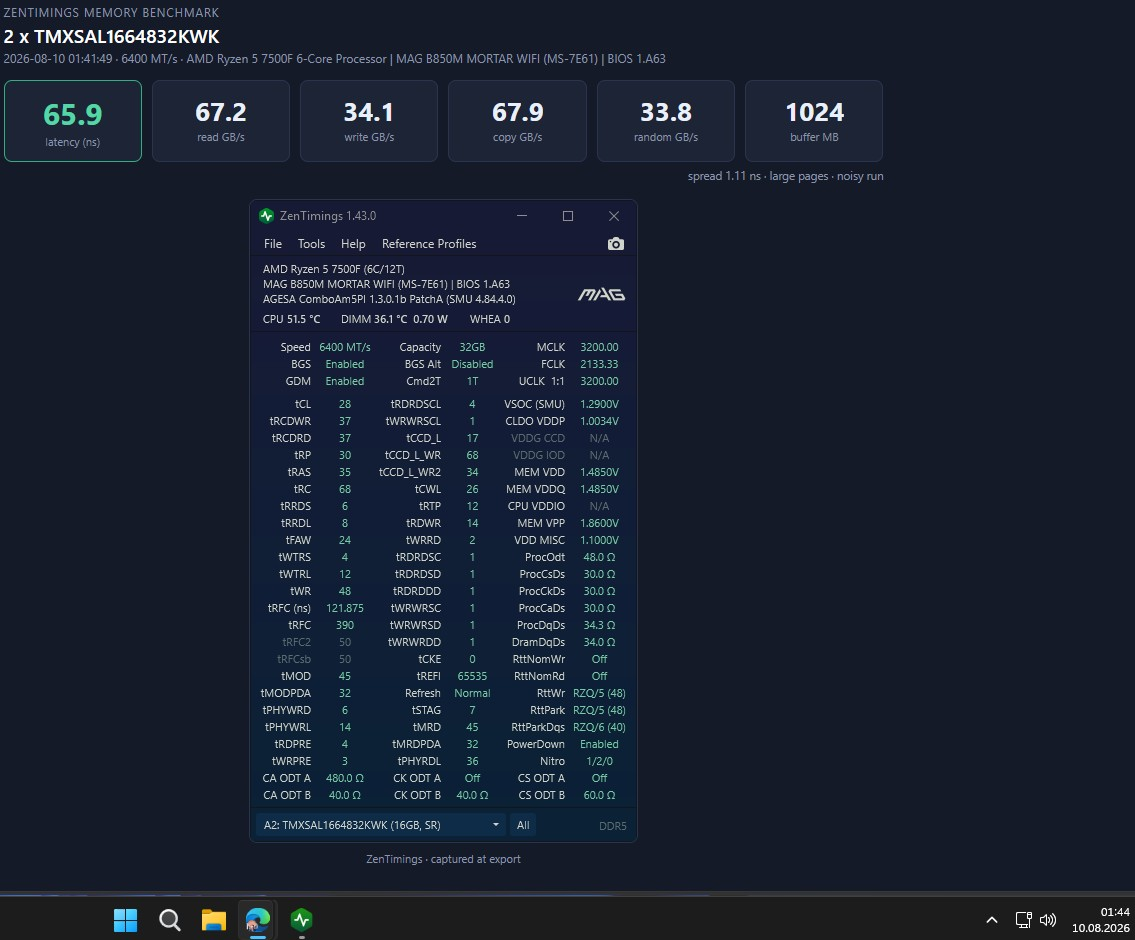Open File Explorer from taskbar
The height and width of the screenshot is (940, 1135).
[x=214, y=920]
